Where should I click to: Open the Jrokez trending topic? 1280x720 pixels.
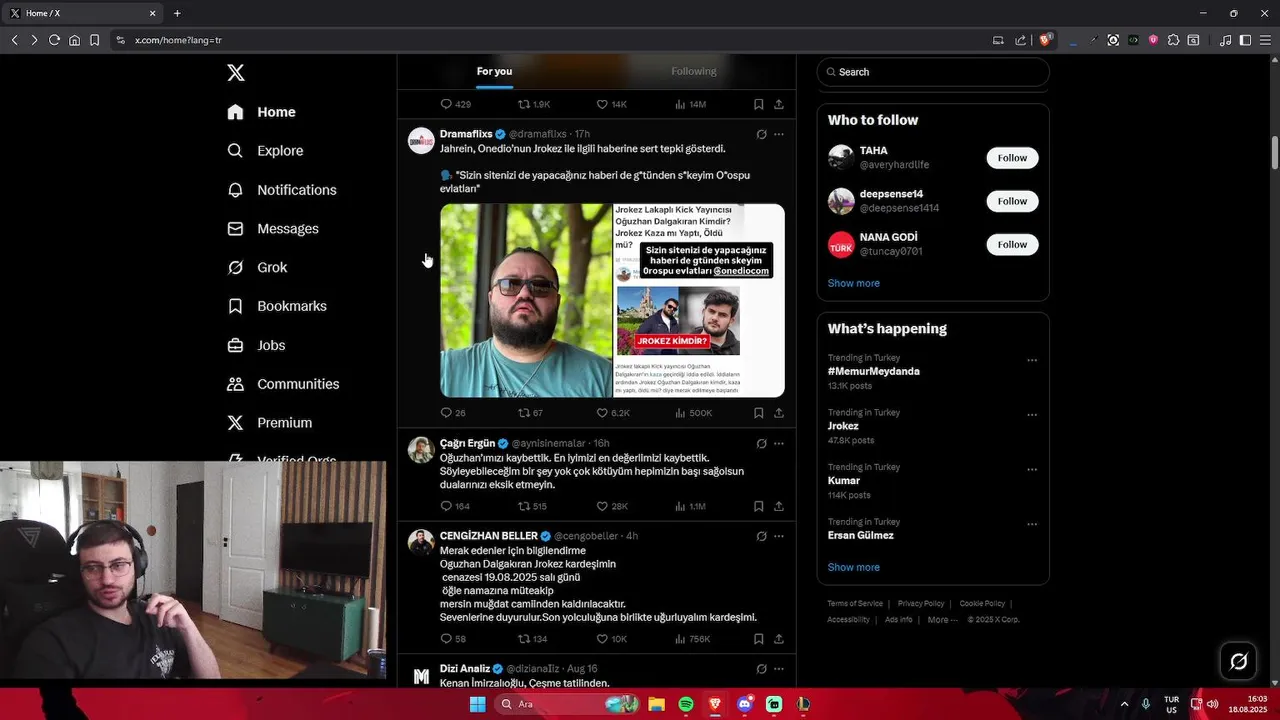pos(843,426)
